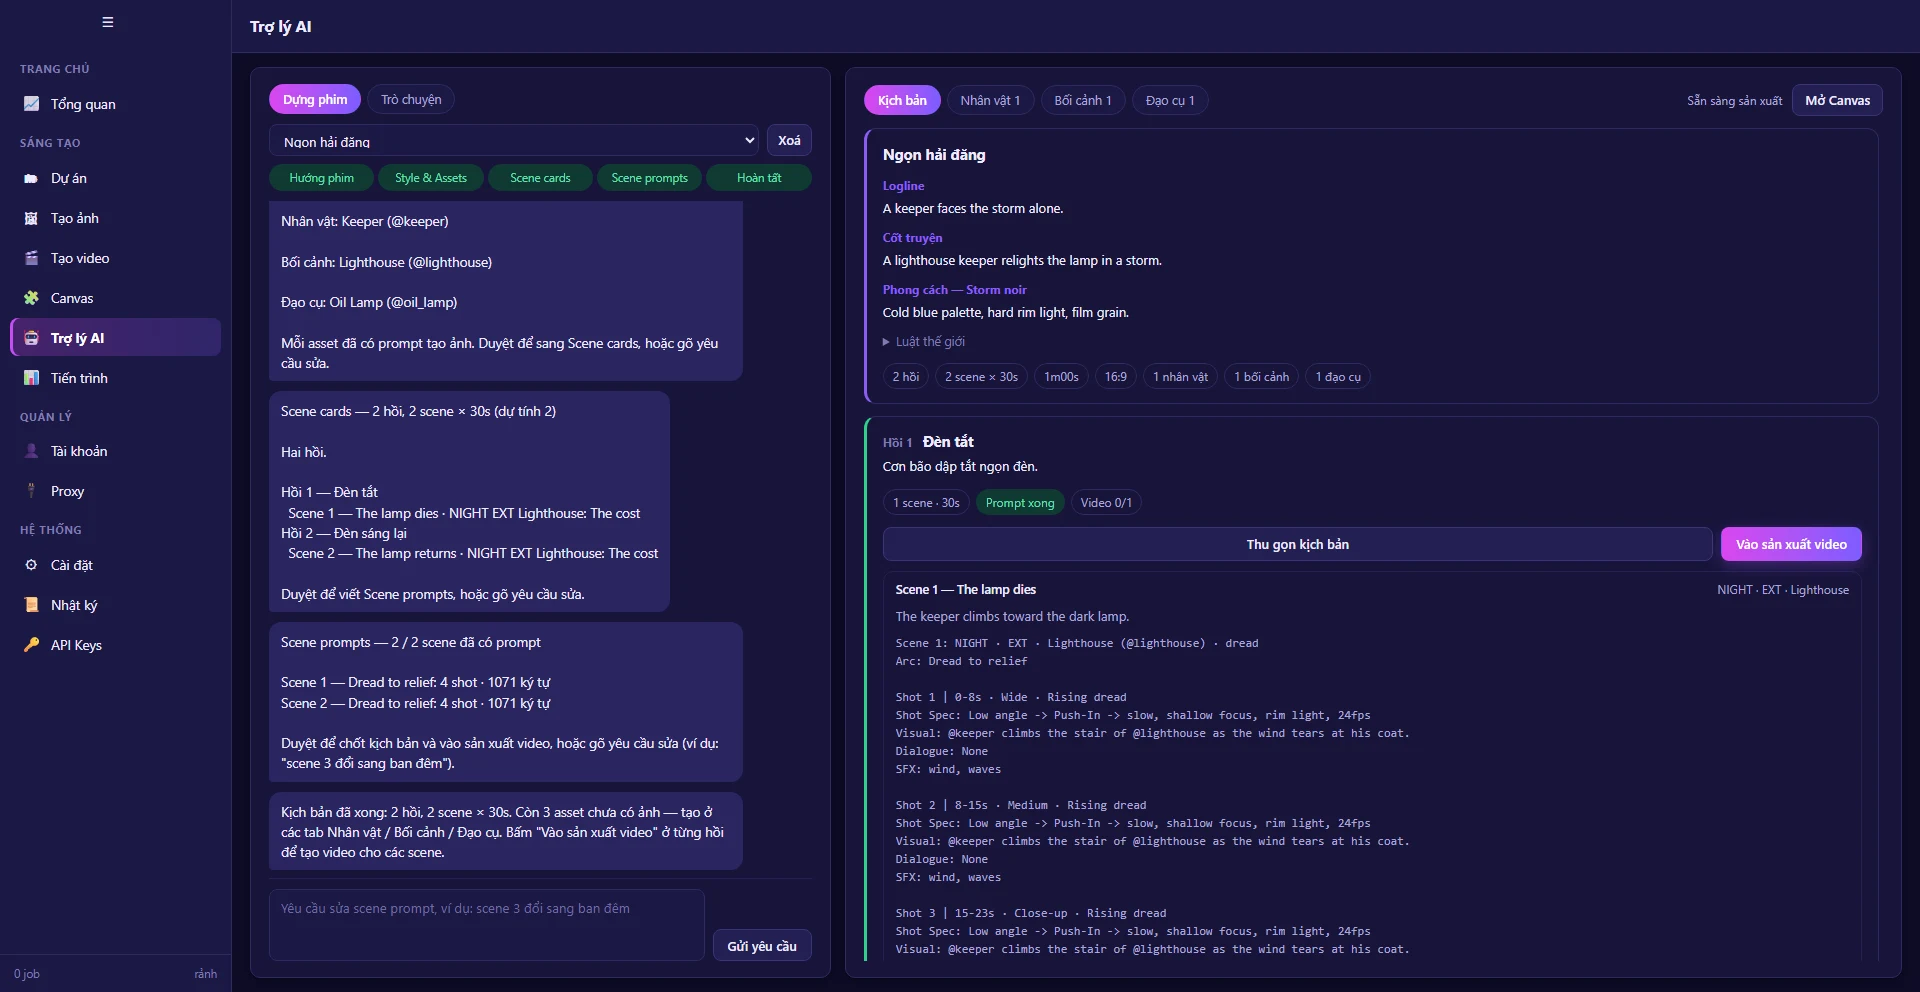Open Dự án folder icon
Viewport: 1920px width, 992px height.
[x=31, y=178]
